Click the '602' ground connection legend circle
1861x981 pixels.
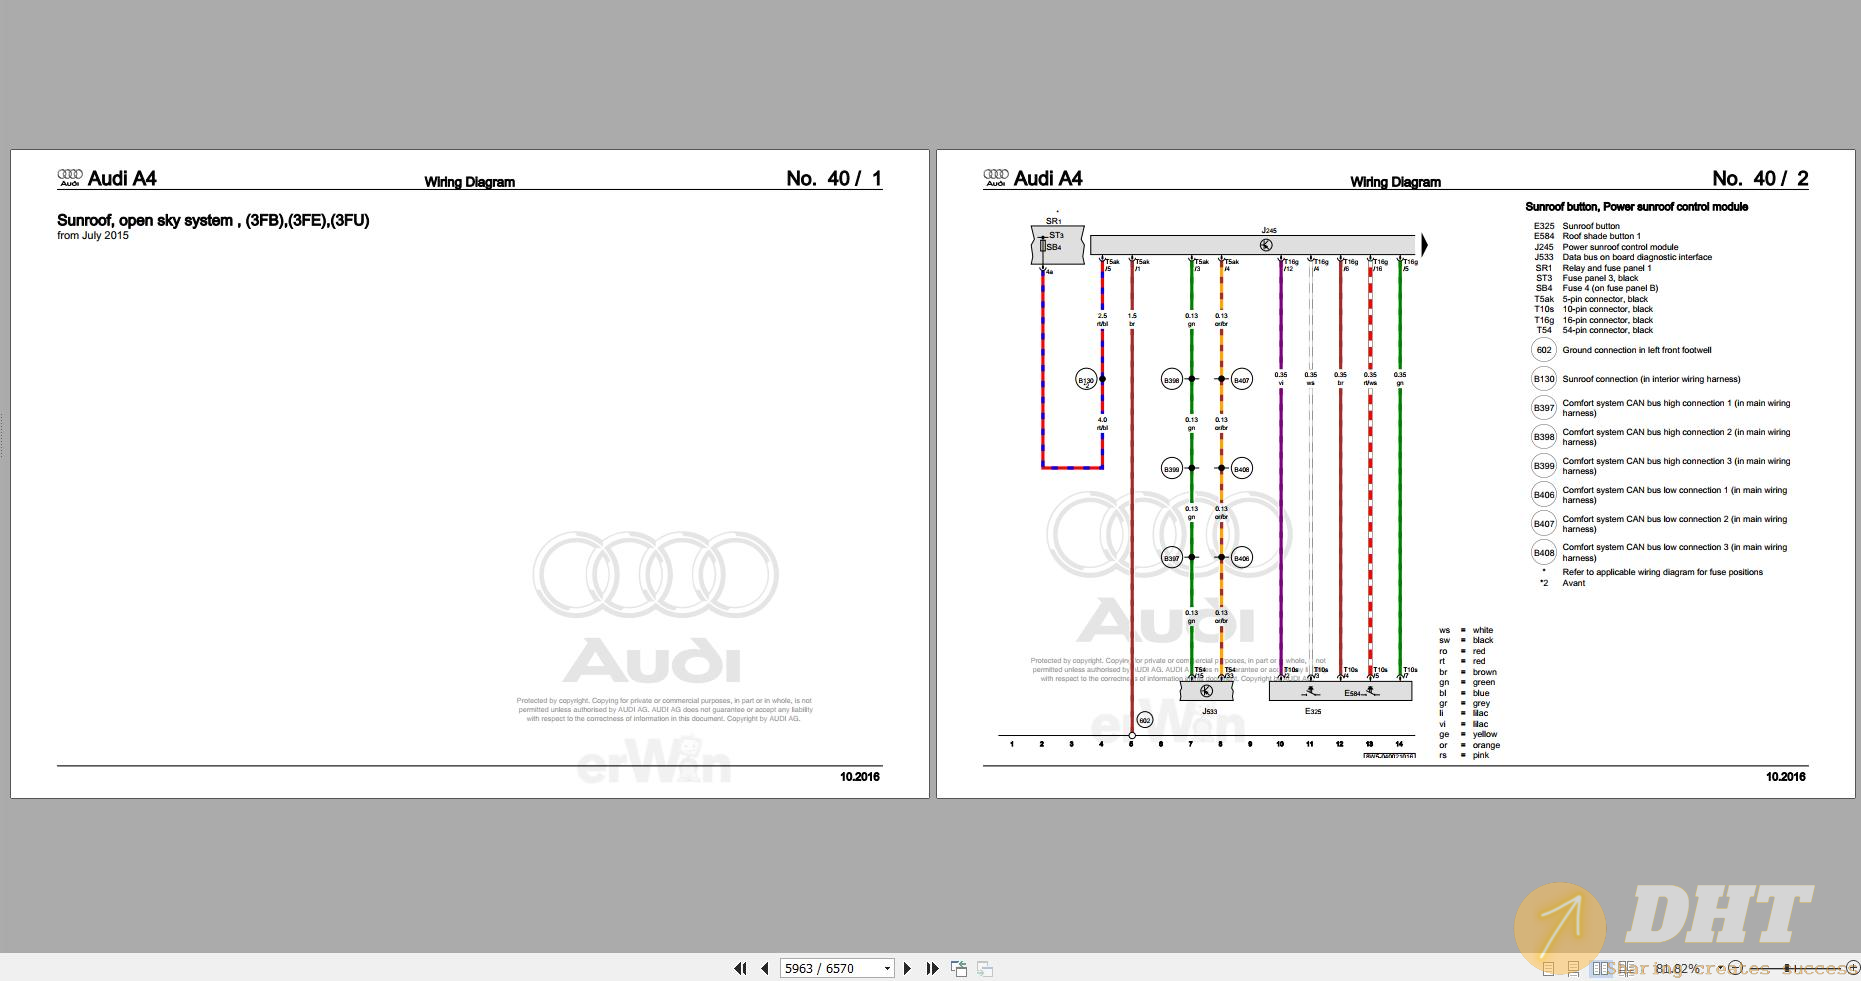click(1544, 350)
